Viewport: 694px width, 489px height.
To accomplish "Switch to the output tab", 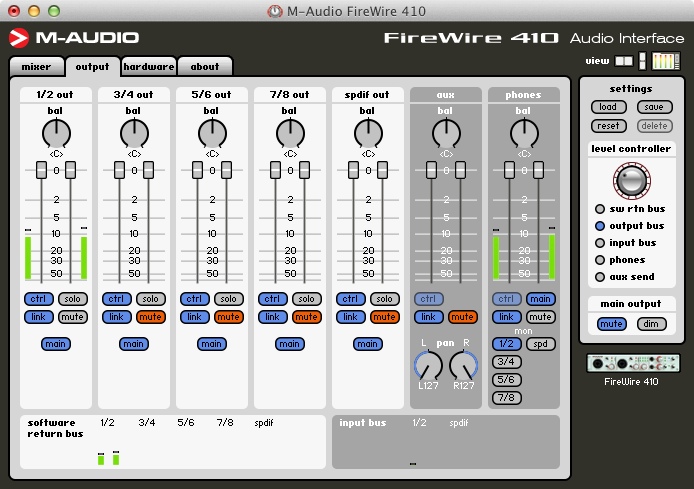I will [92, 67].
